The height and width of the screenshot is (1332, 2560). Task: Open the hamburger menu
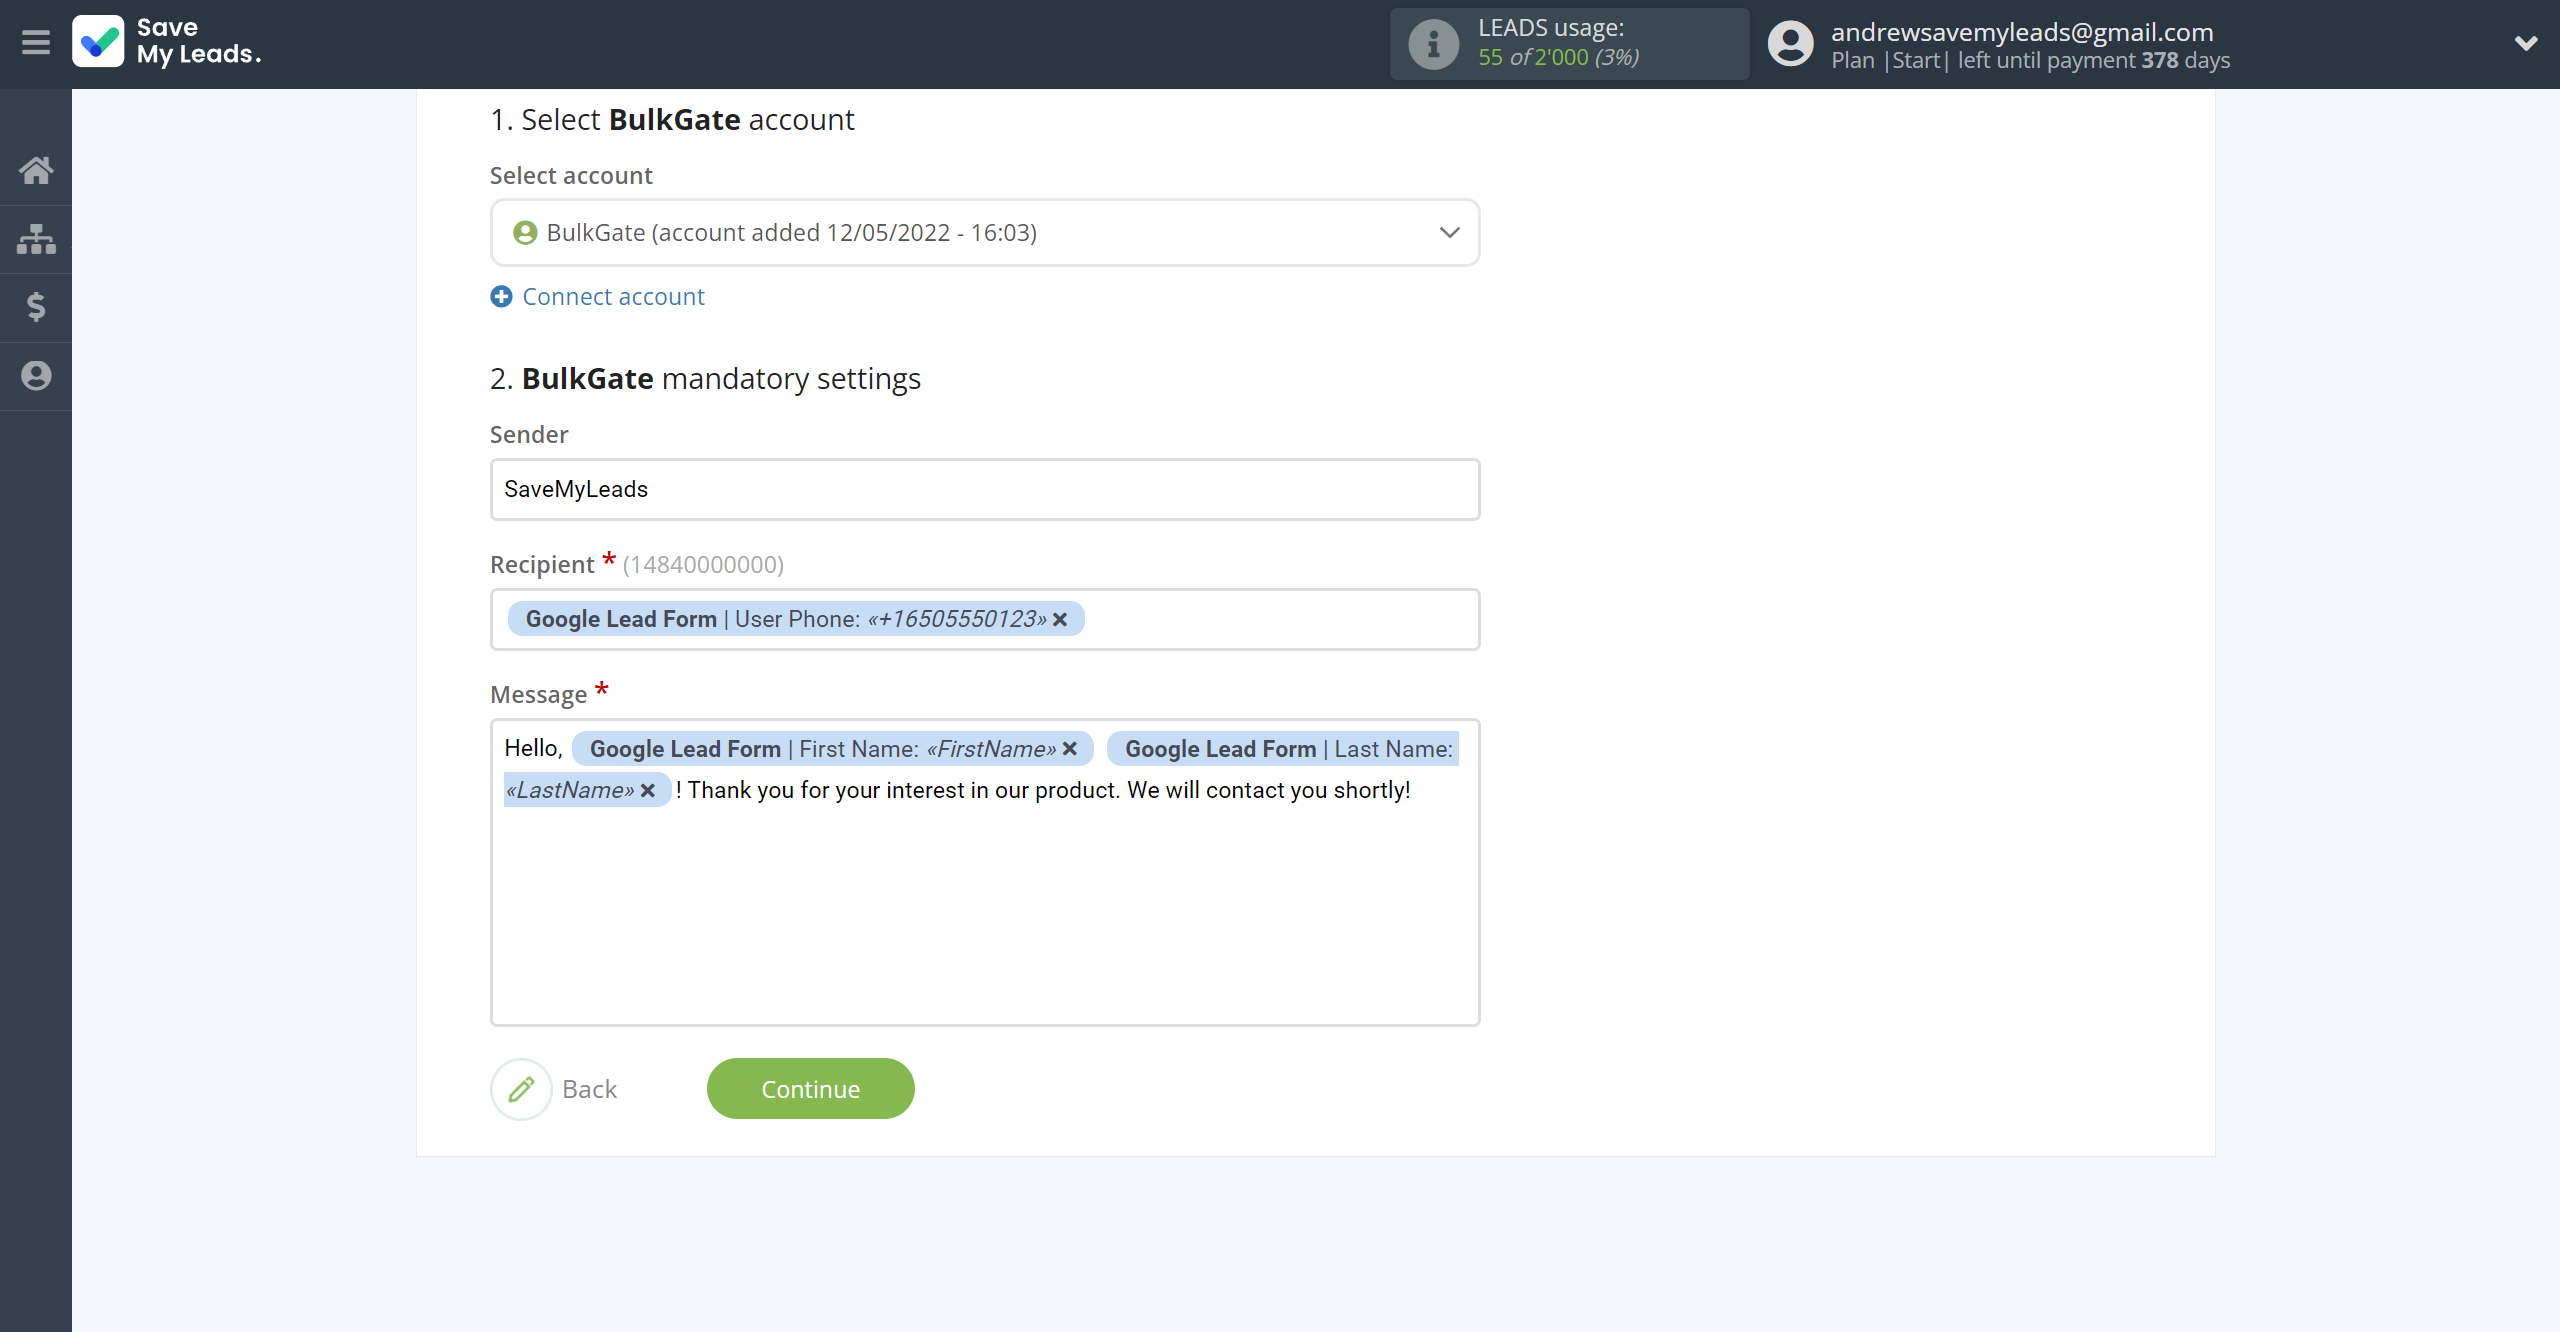(x=35, y=42)
